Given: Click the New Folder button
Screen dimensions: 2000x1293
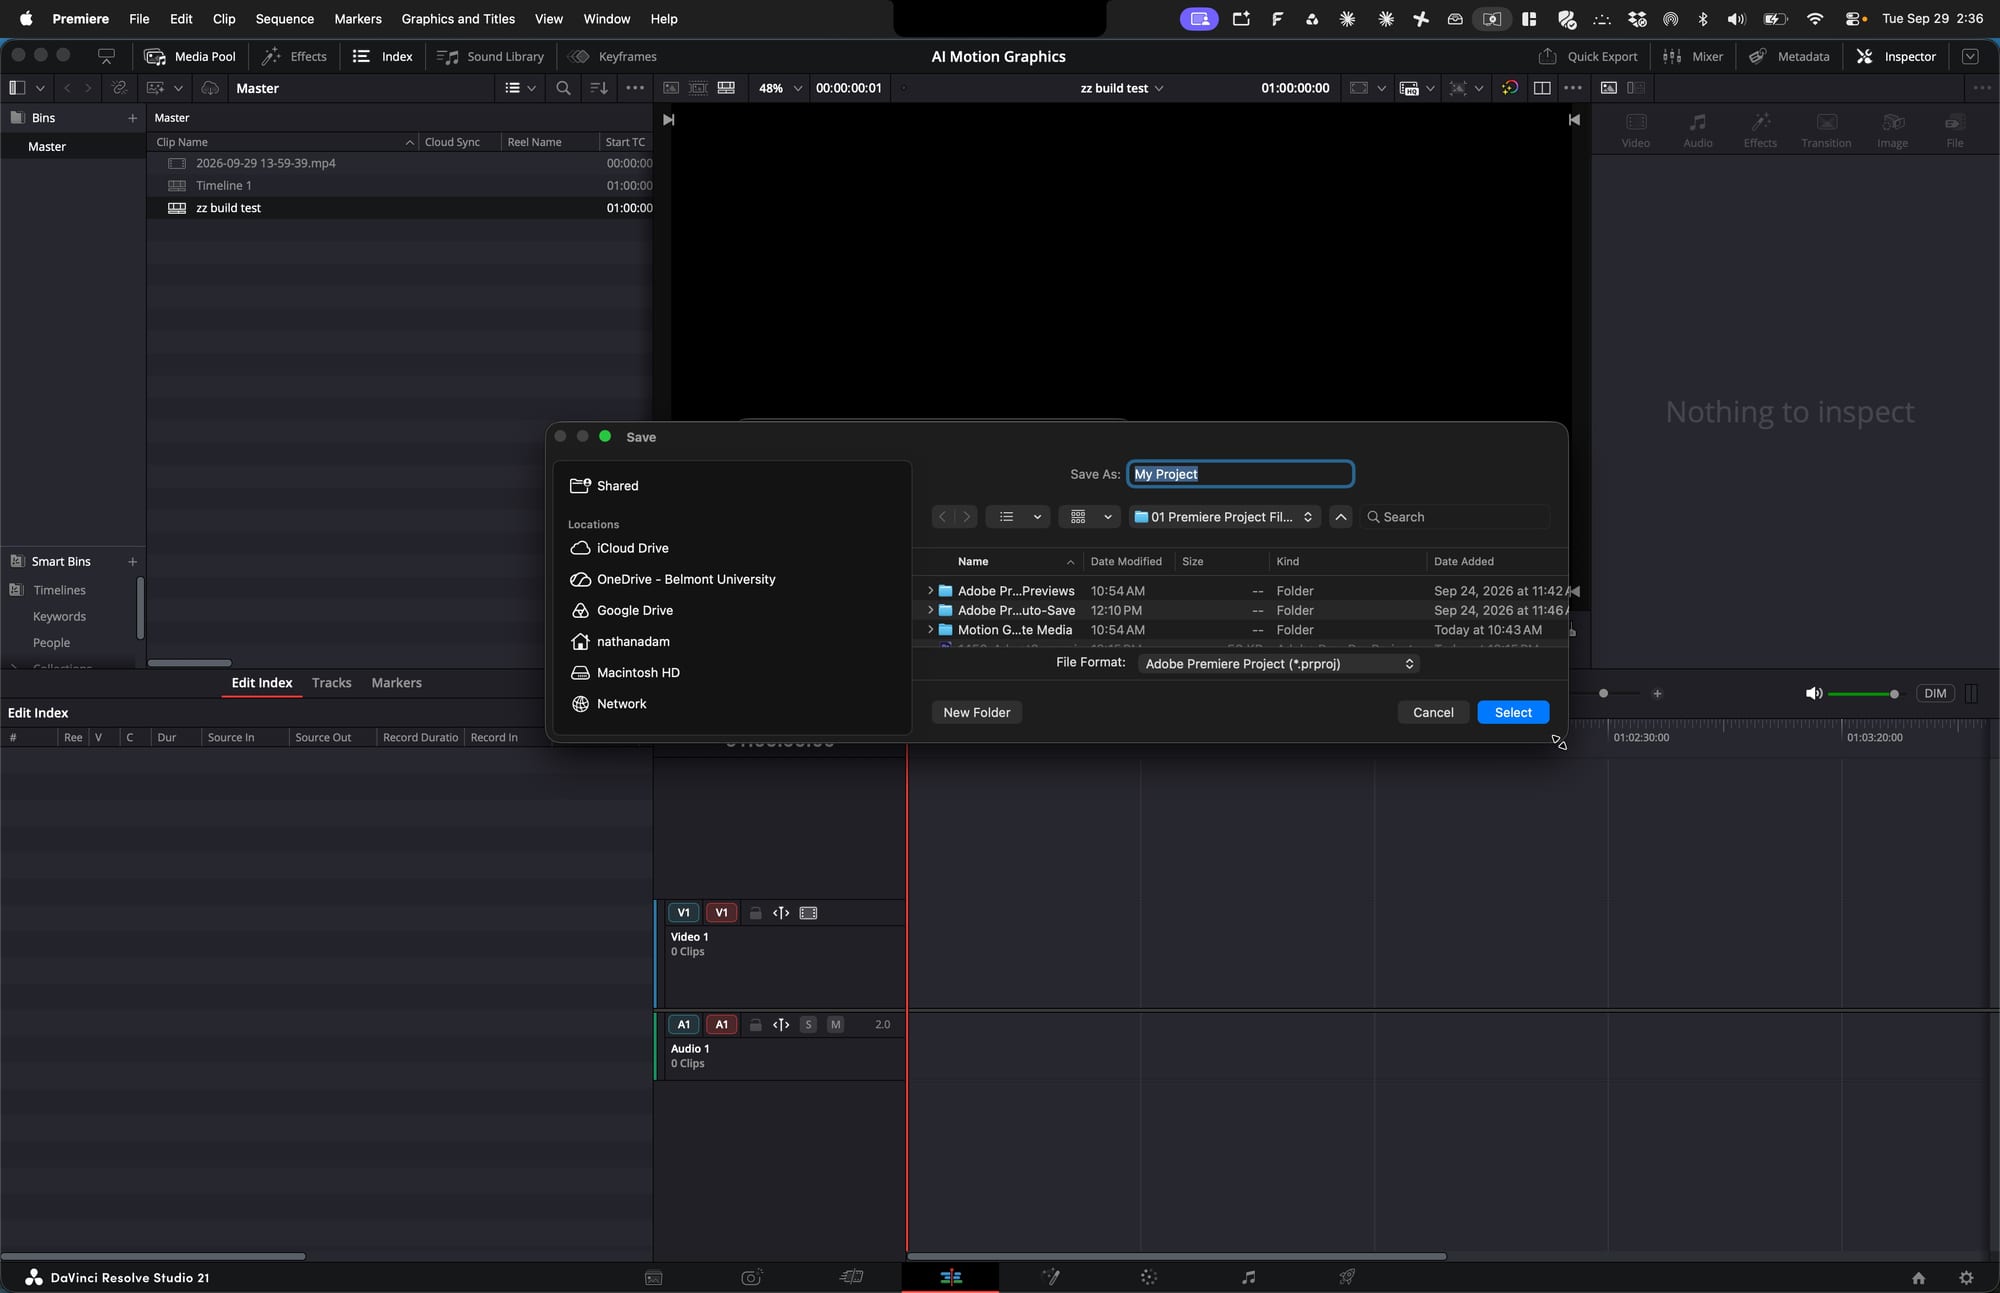Looking at the screenshot, I should [x=977, y=712].
